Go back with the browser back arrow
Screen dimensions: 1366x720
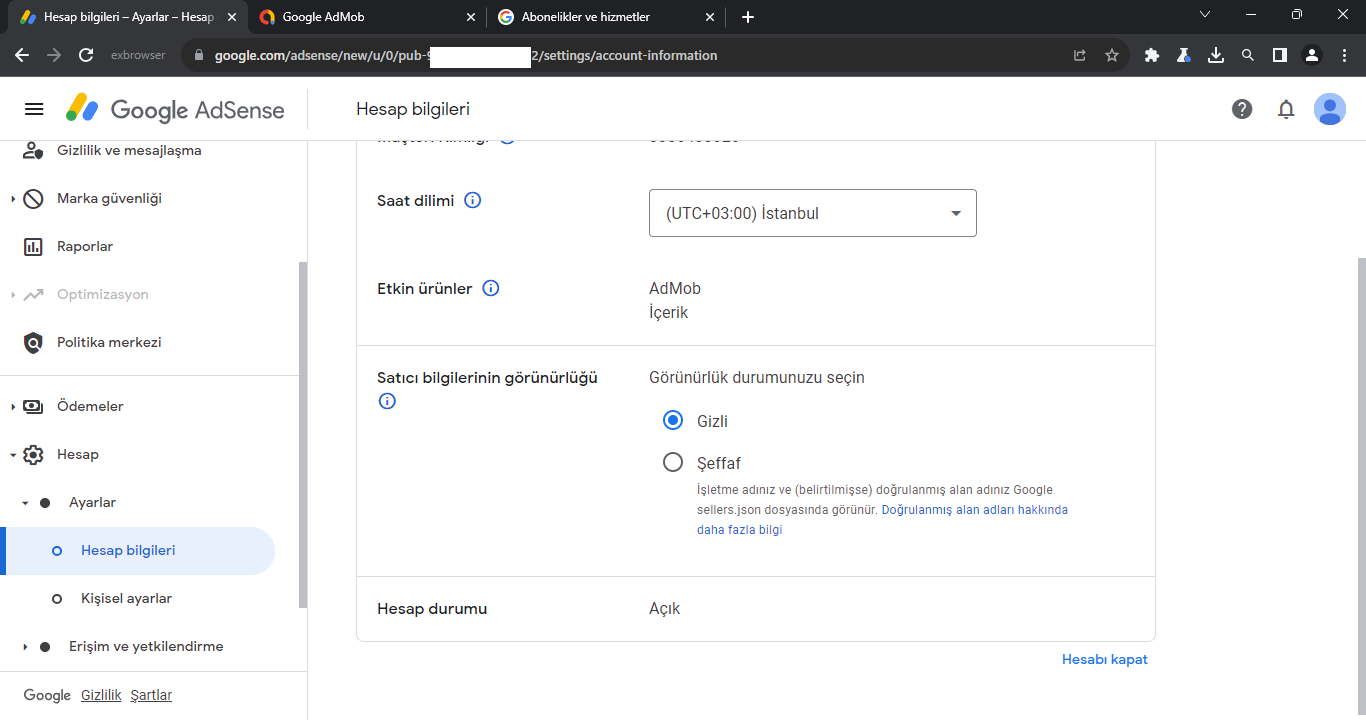coord(22,56)
